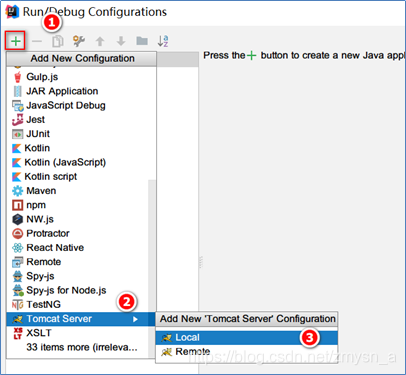This screenshot has width=406, height=375.
Task: Show the 33 items more entry
Action: (x=82, y=347)
